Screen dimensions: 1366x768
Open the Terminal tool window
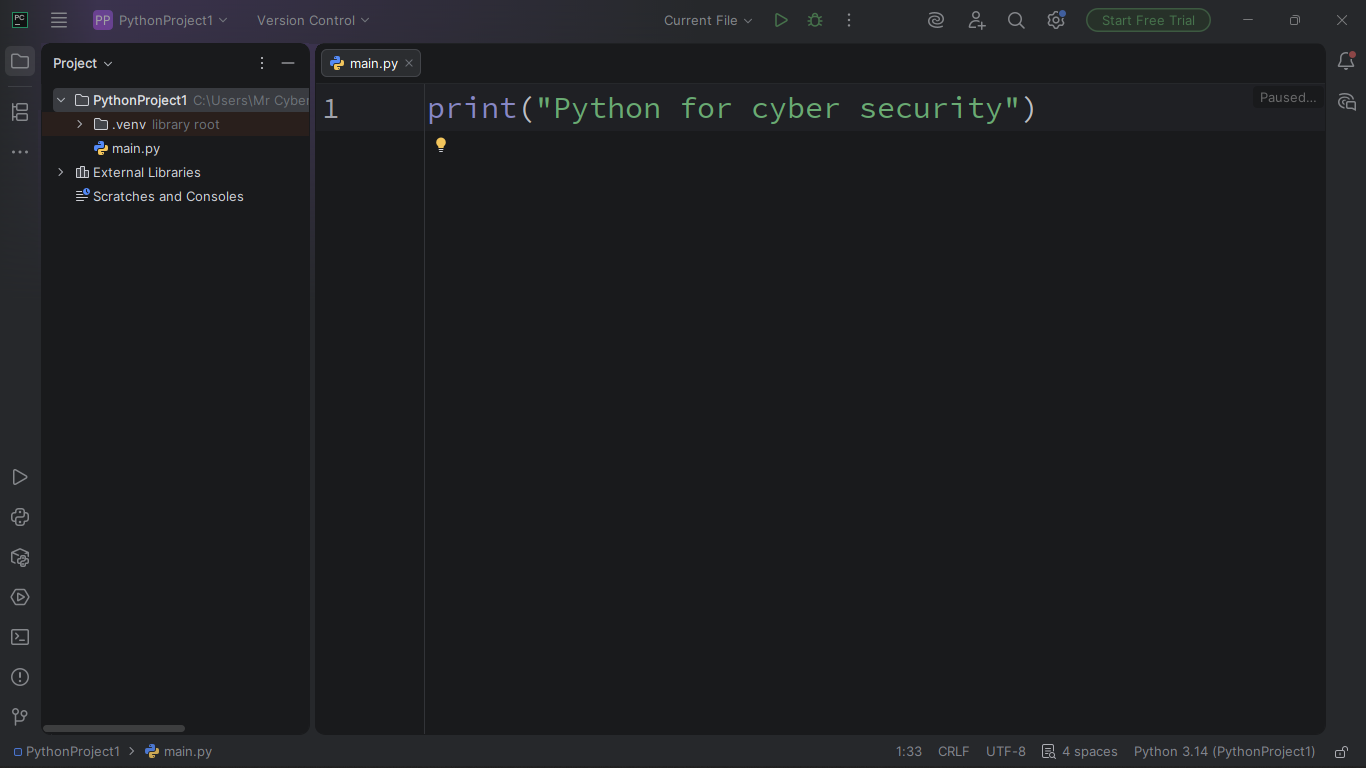pyautogui.click(x=20, y=637)
